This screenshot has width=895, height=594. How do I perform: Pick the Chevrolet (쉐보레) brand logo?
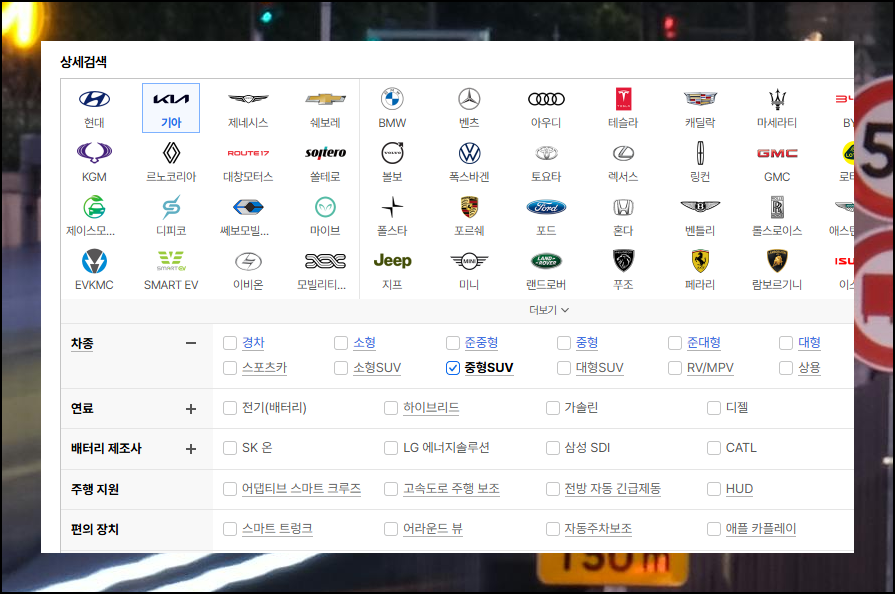pyautogui.click(x=325, y=99)
